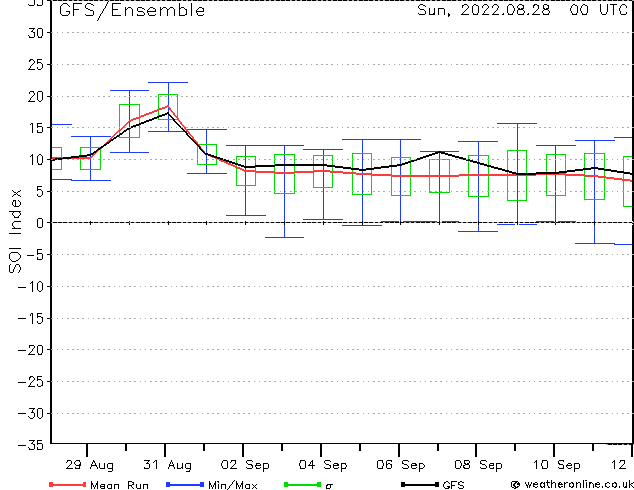Click the red mean peak at 31 Aug

pos(168,106)
